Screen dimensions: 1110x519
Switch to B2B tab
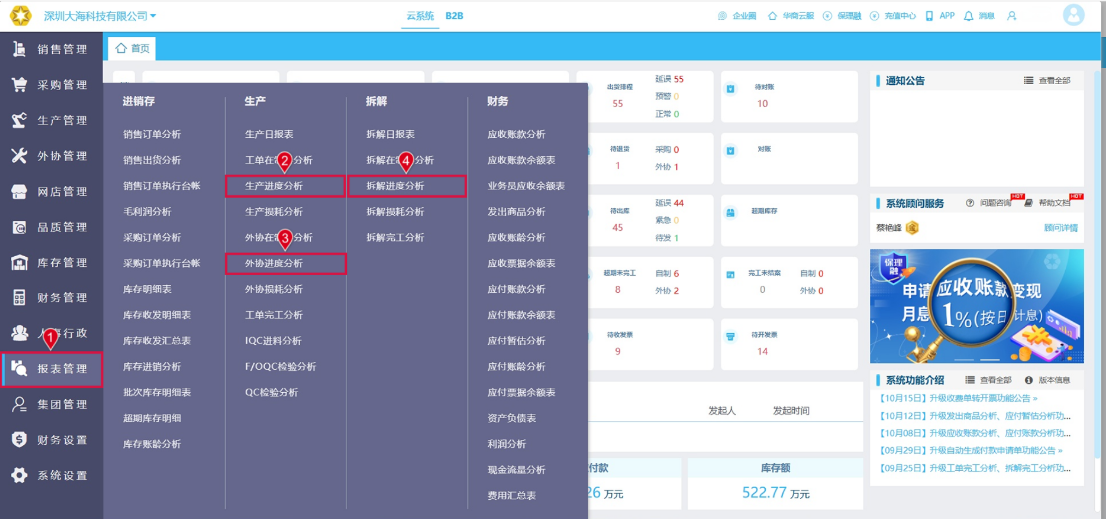(x=454, y=16)
